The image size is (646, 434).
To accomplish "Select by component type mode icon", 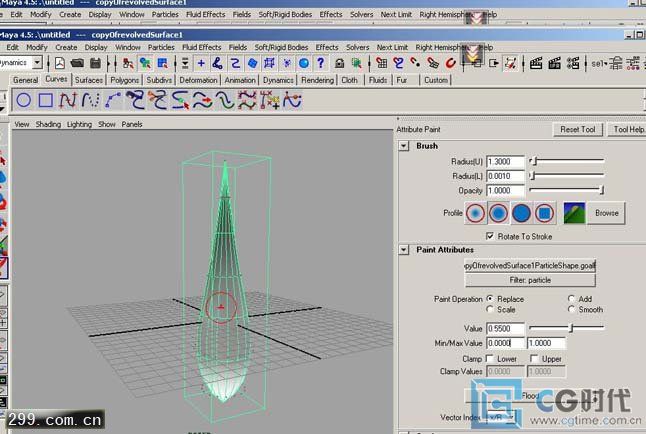I will click(163, 63).
